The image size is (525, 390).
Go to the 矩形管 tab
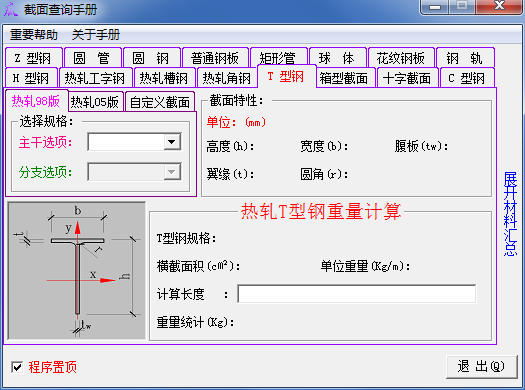(x=278, y=58)
